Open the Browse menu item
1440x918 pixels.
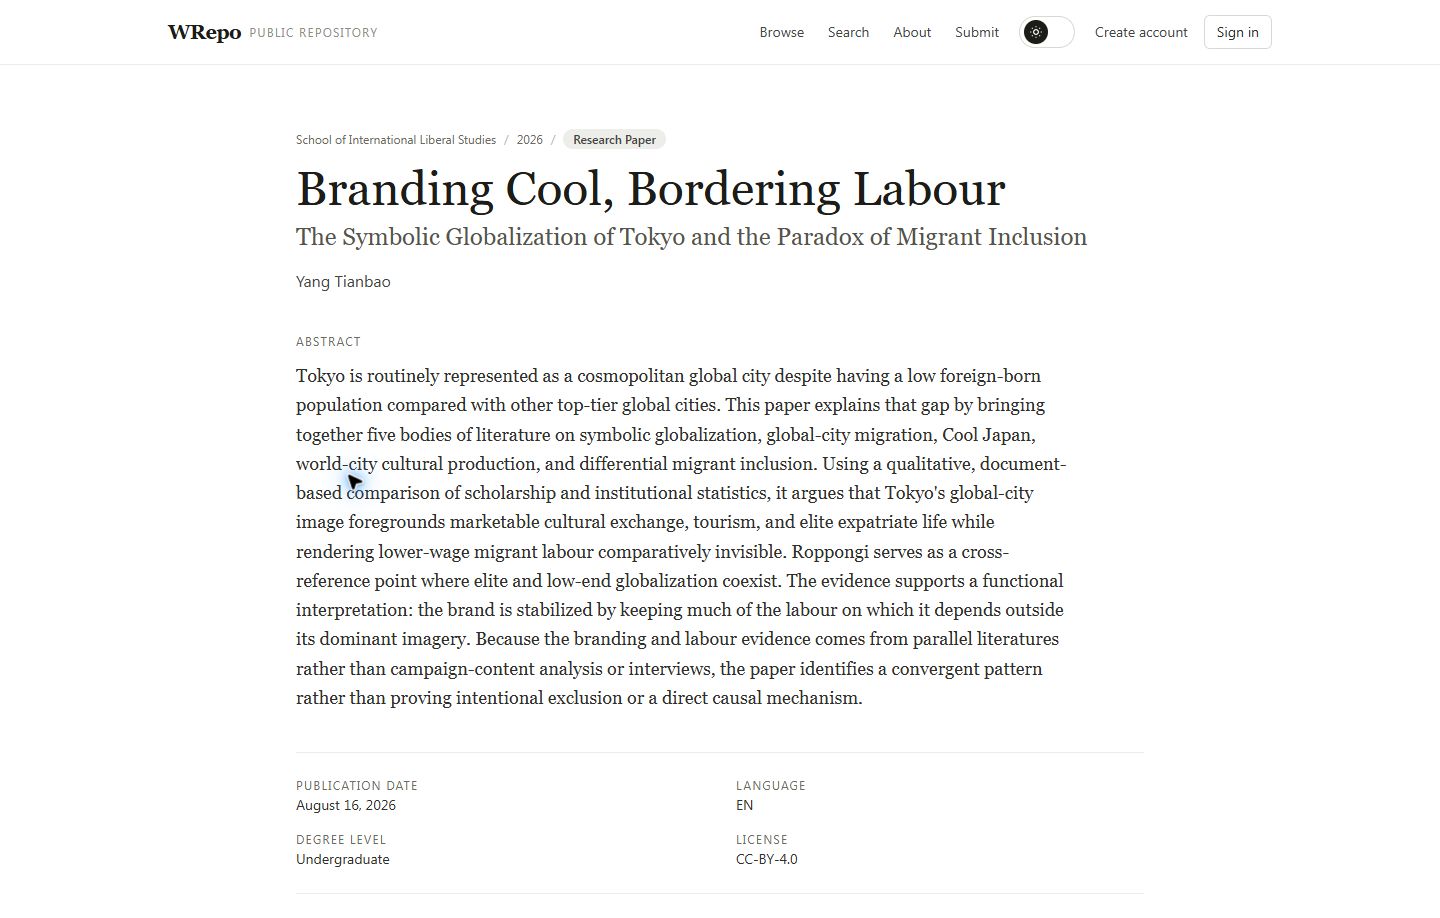pos(781,32)
